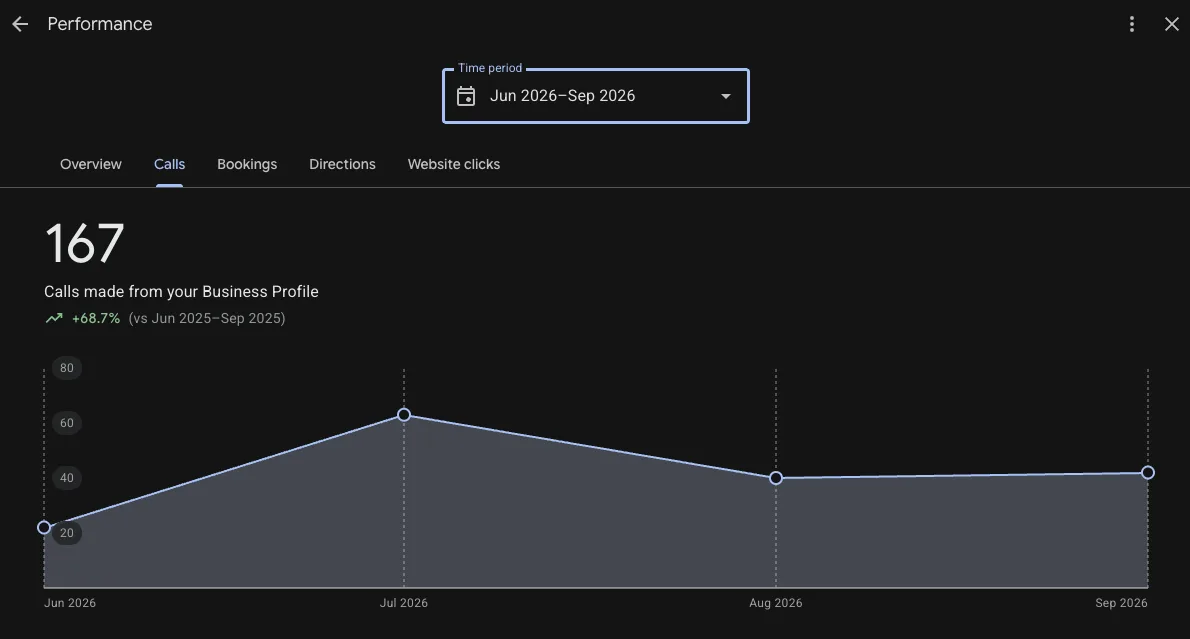Expand the Time period dropdown arrow
Screen dimensions: 1190x639
[x=726, y=96]
